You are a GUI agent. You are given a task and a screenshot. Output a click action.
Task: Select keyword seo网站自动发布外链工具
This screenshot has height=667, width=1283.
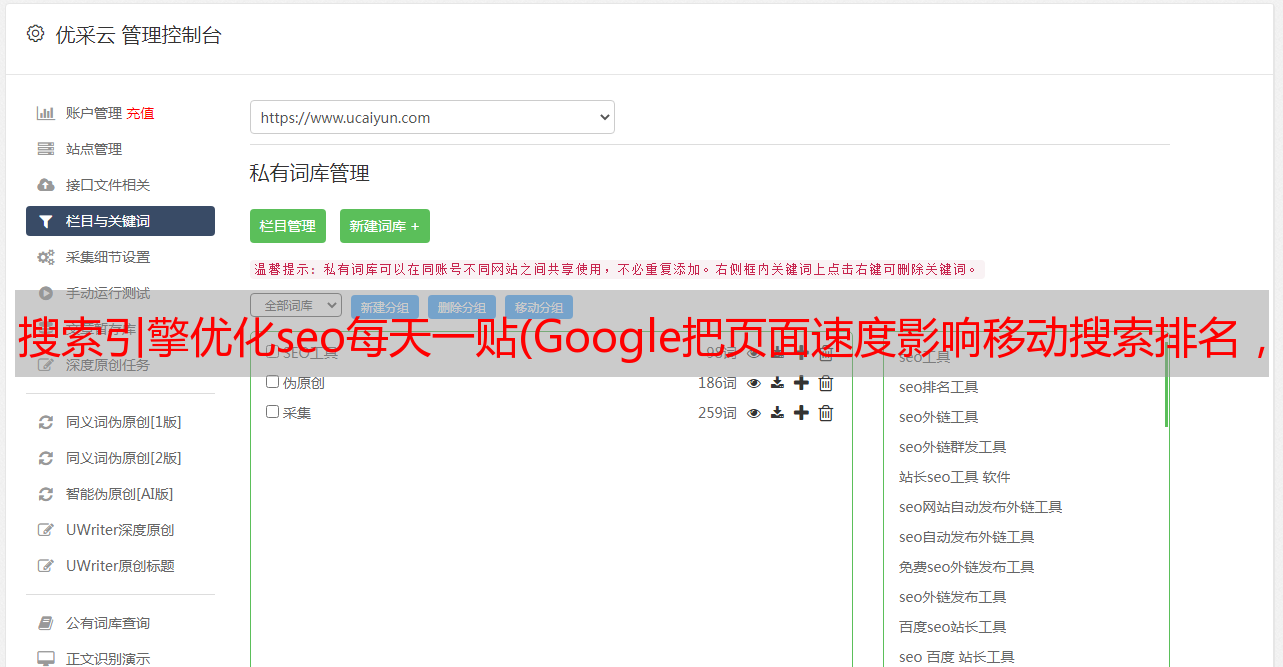pos(981,507)
